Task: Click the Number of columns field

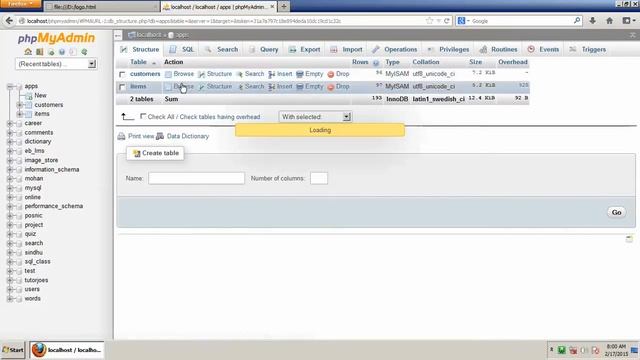Action: (x=319, y=178)
